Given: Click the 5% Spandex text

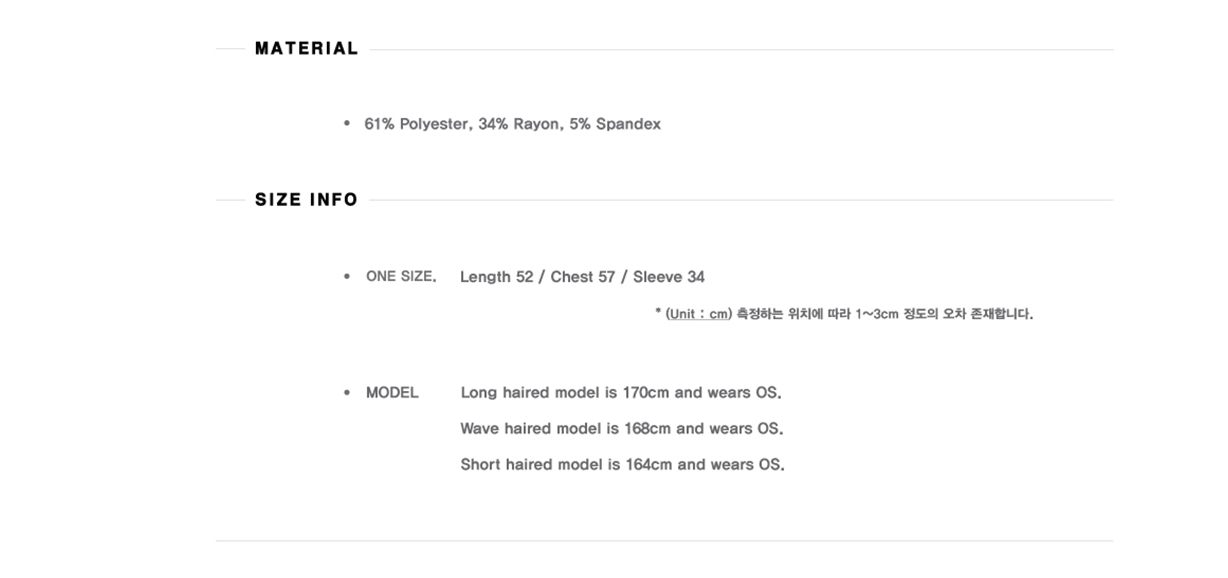Looking at the screenshot, I should click(615, 125).
